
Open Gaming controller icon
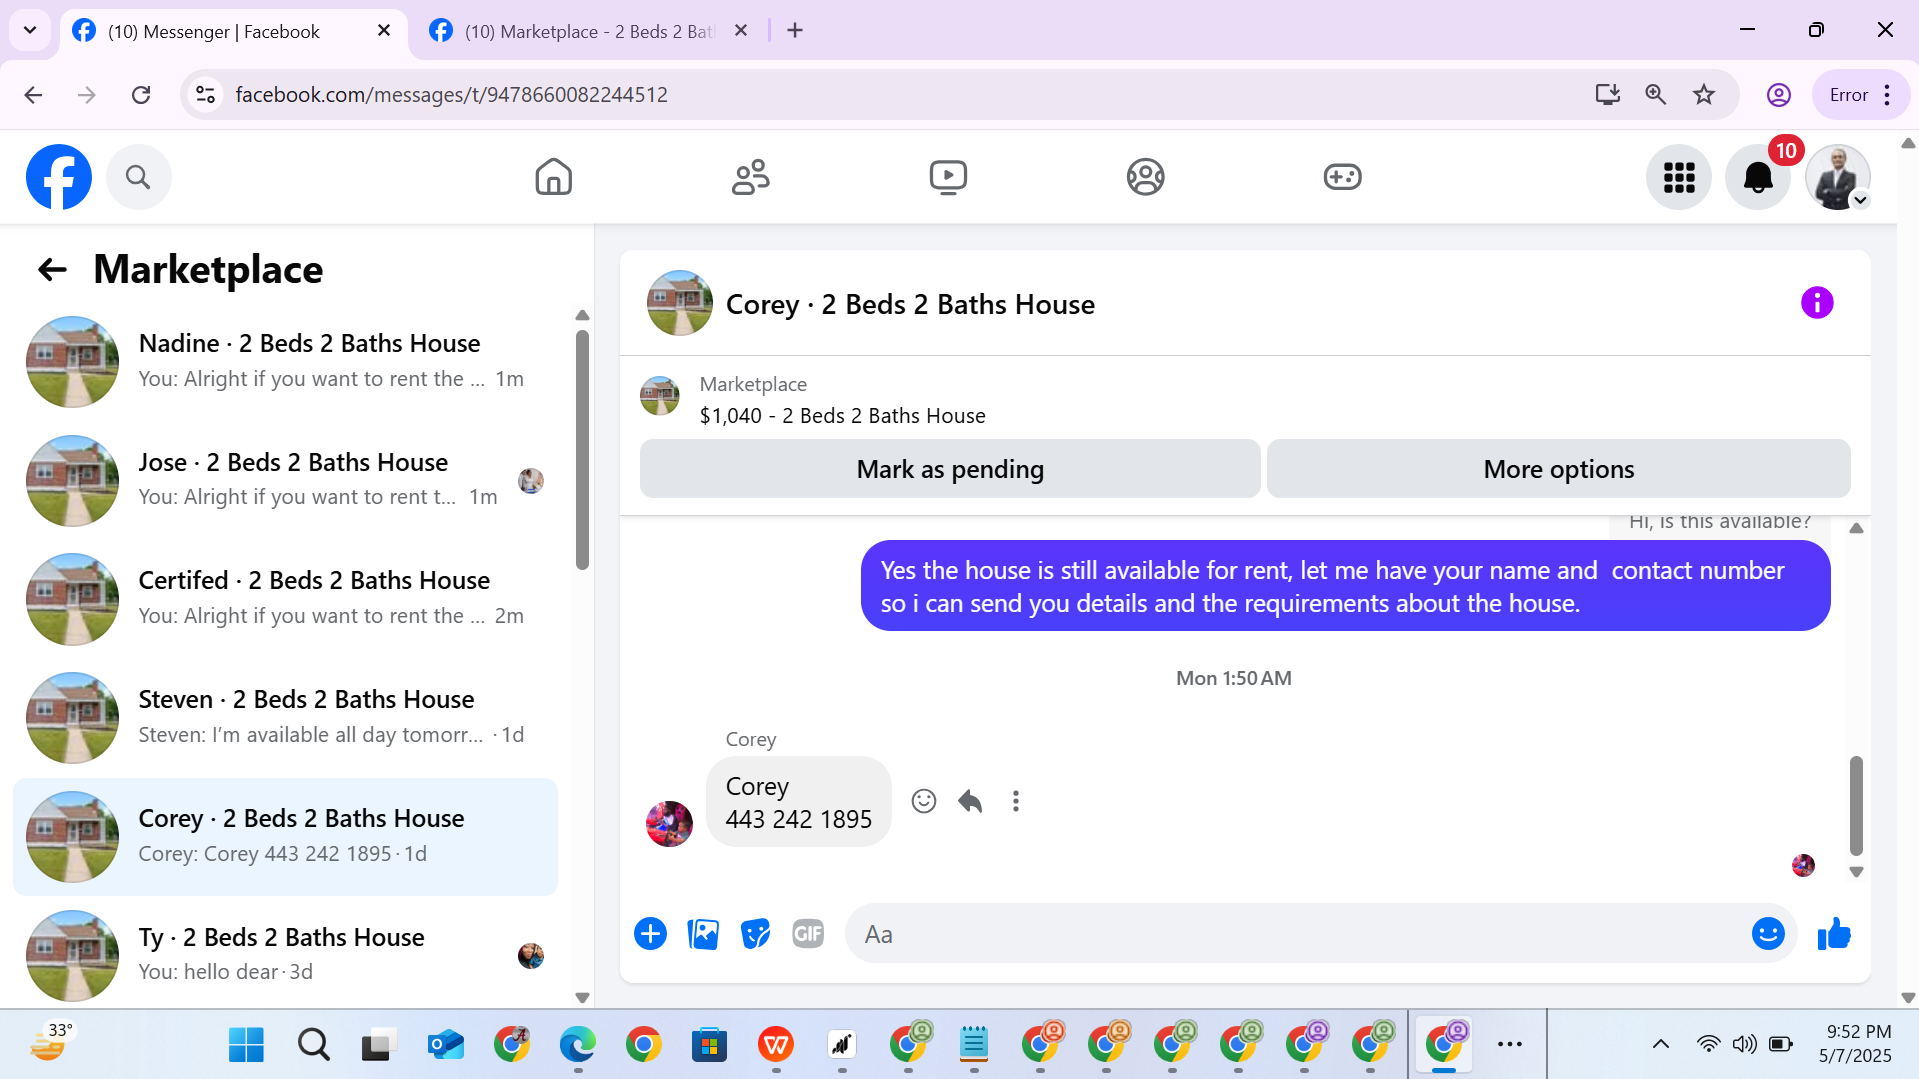[x=1342, y=177]
